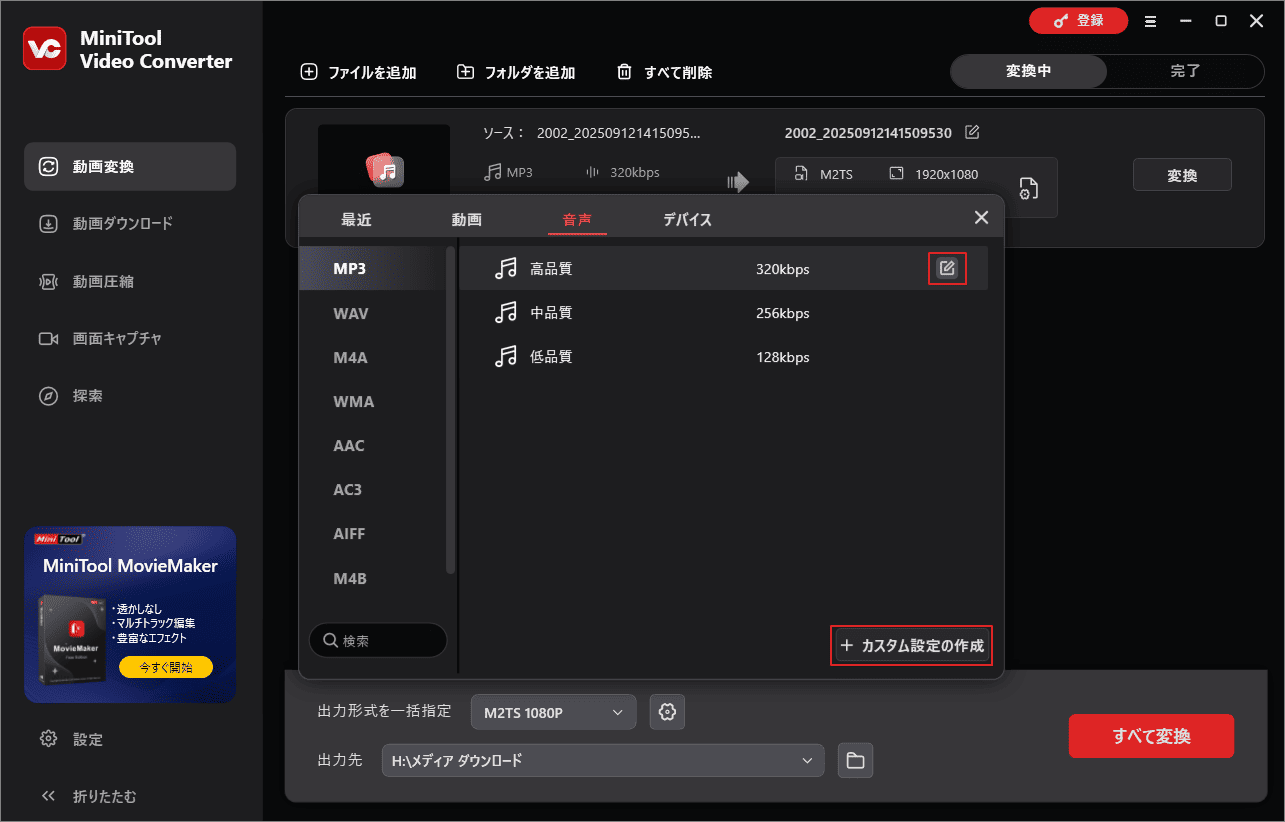Close the format selection popup

[x=981, y=218]
